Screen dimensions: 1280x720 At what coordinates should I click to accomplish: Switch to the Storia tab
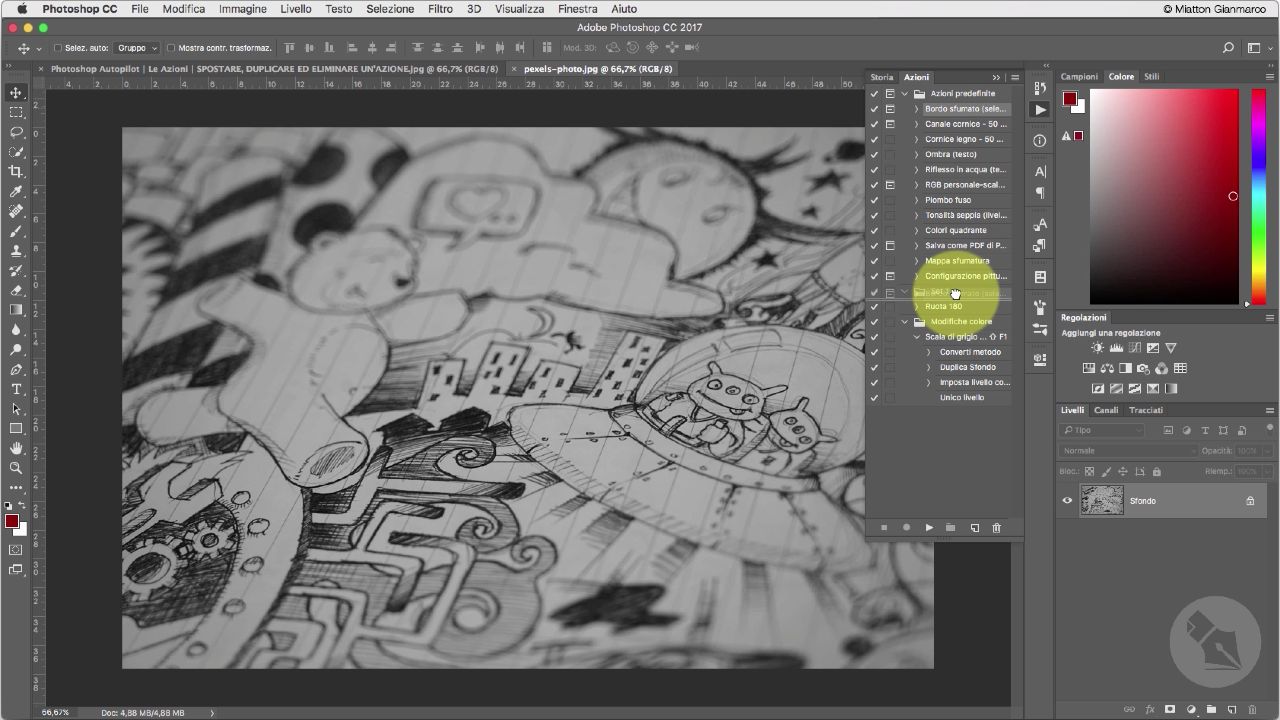[x=881, y=77]
